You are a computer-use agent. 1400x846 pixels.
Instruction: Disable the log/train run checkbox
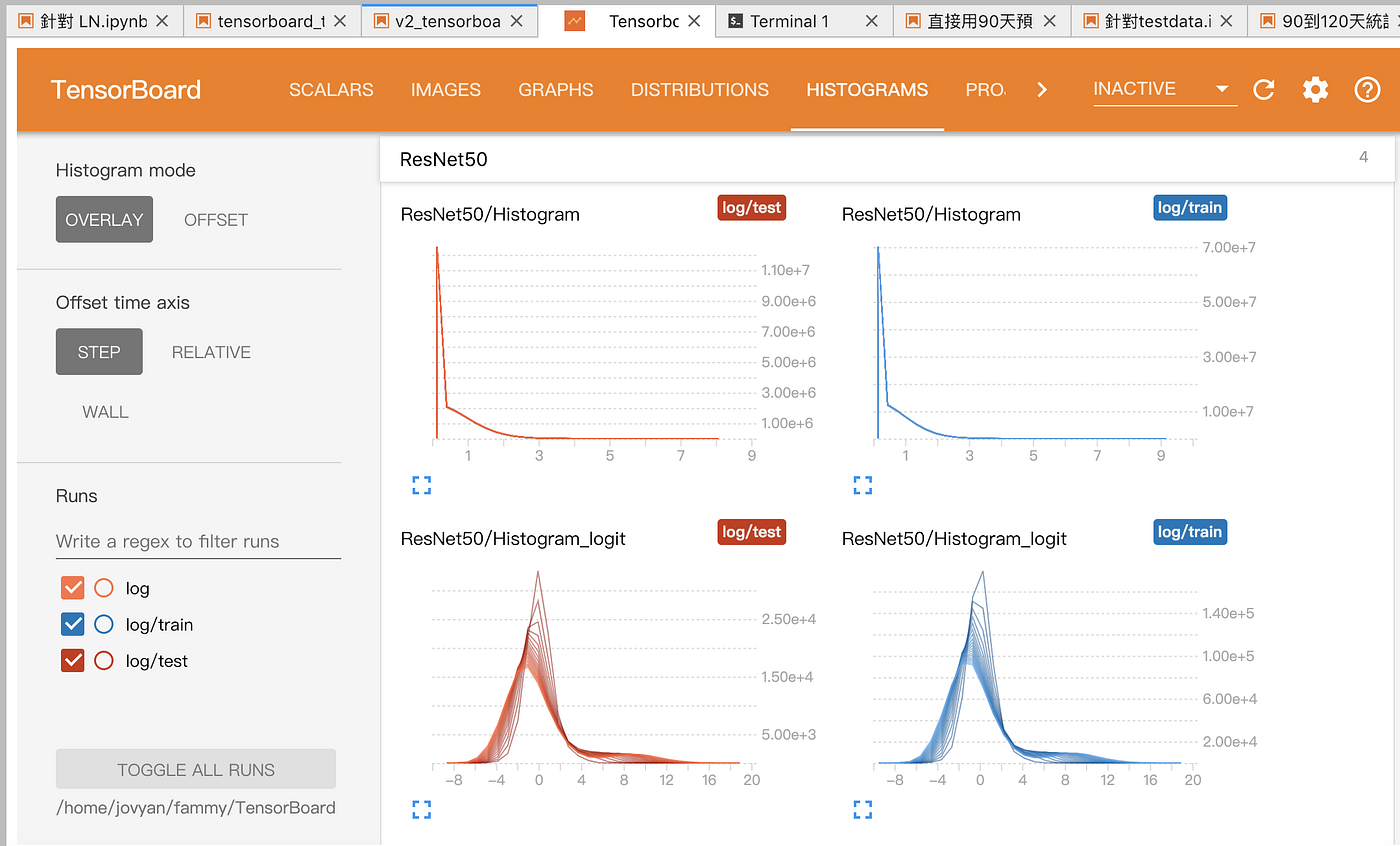72,624
